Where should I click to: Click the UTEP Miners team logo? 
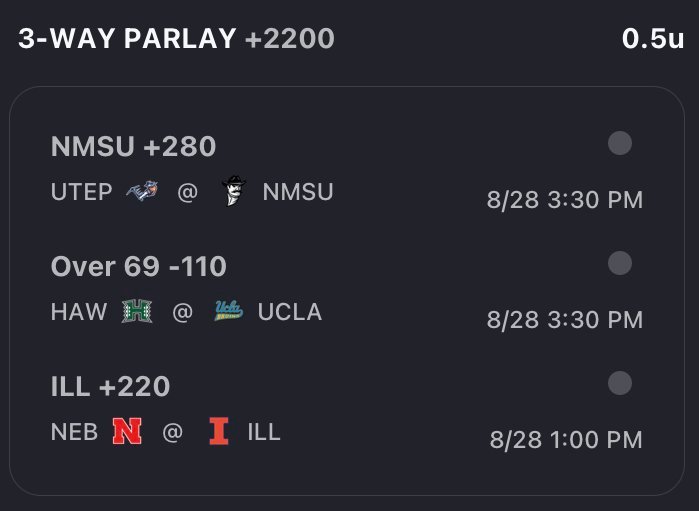142,191
